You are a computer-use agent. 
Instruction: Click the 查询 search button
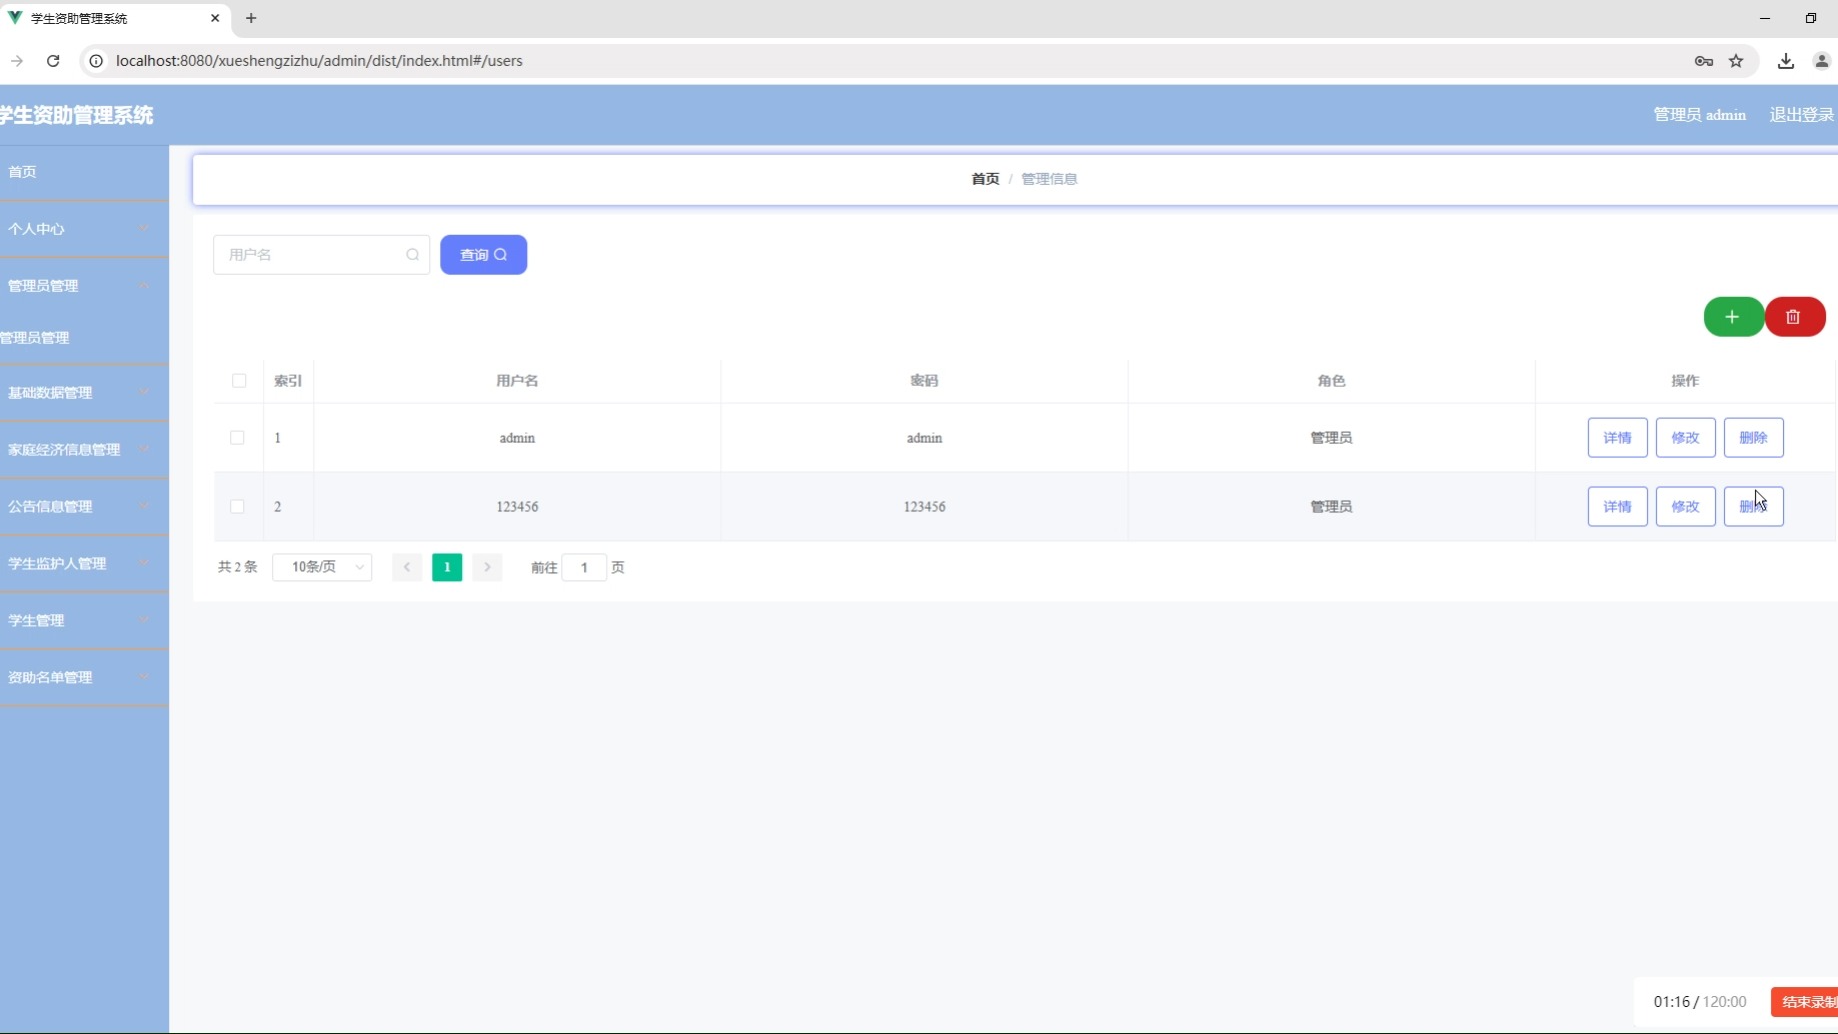pyautogui.click(x=483, y=255)
